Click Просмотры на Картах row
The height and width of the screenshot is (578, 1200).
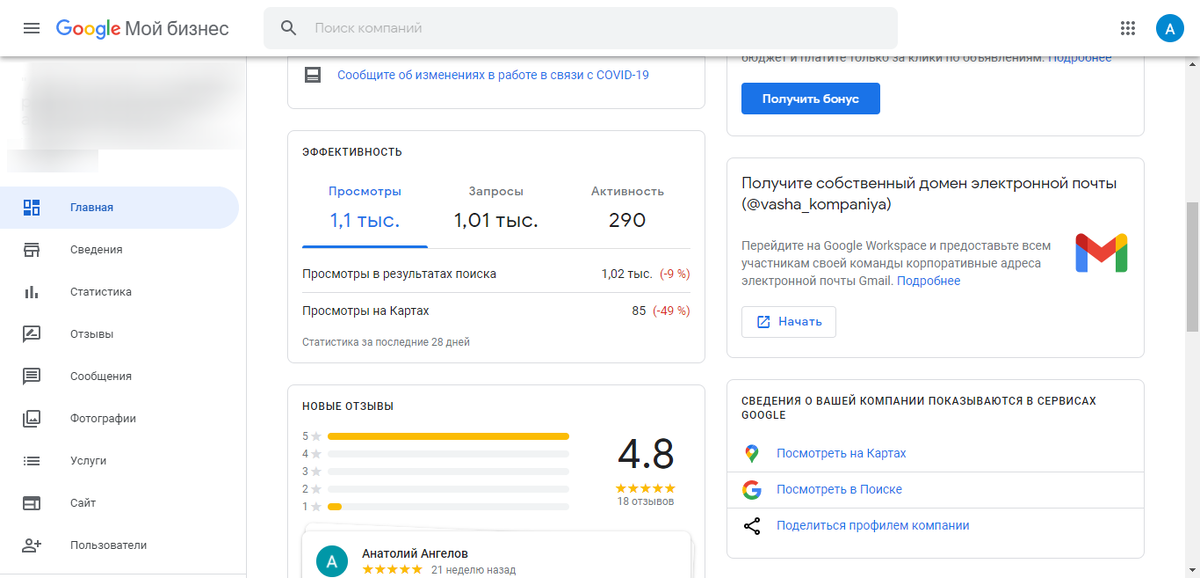coord(496,311)
